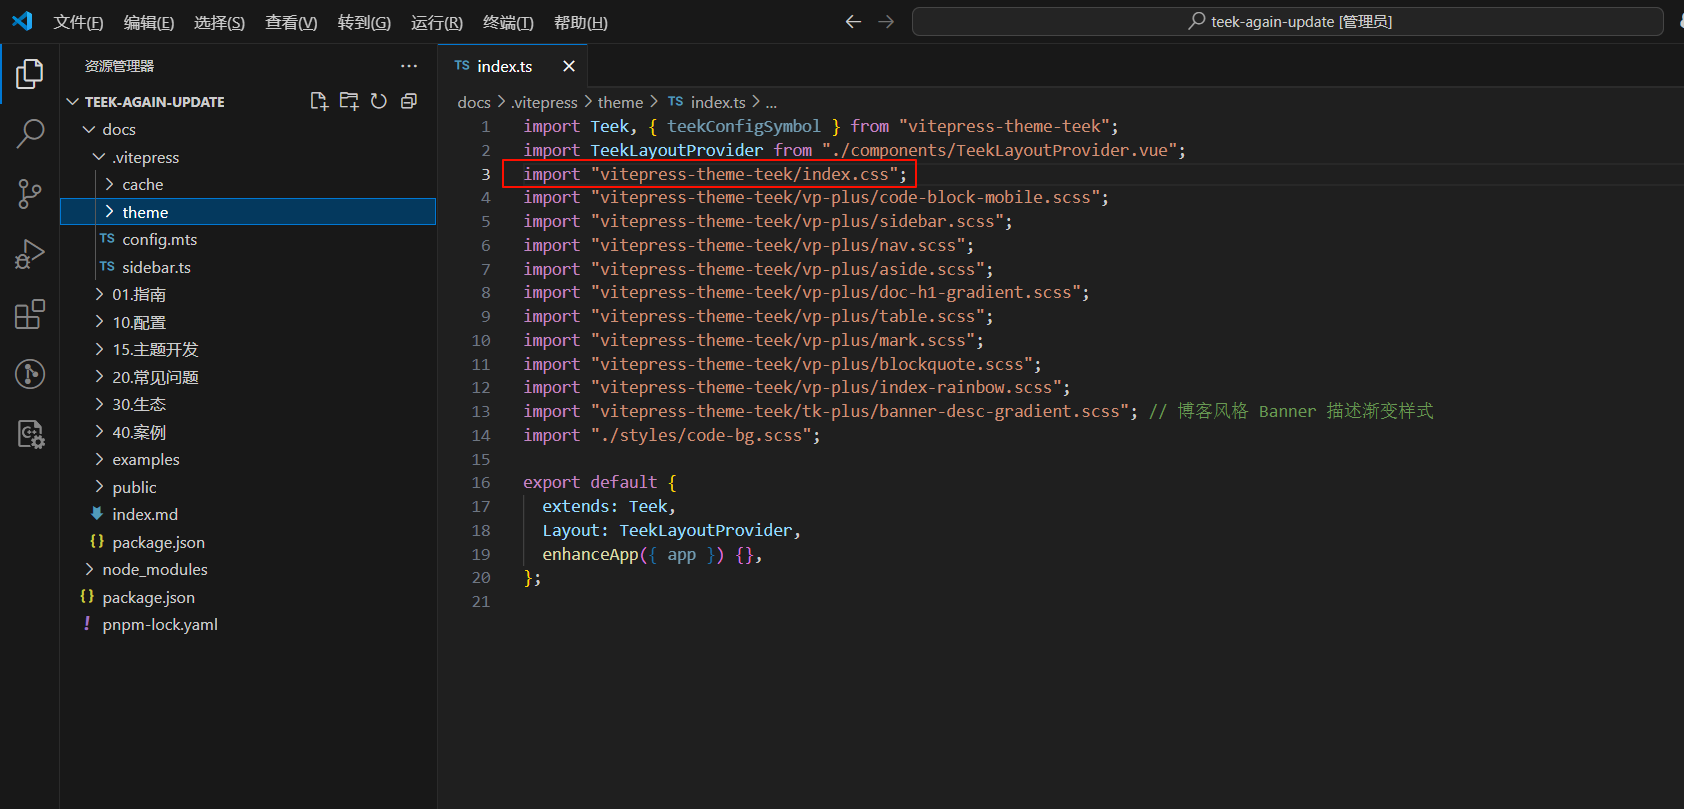Open the 终端(T) menu
1684x809 pixels.
coord(508,22)
